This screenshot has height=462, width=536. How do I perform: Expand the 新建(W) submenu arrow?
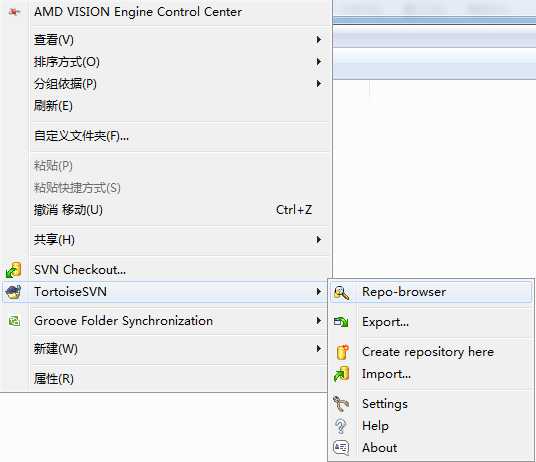319,349
